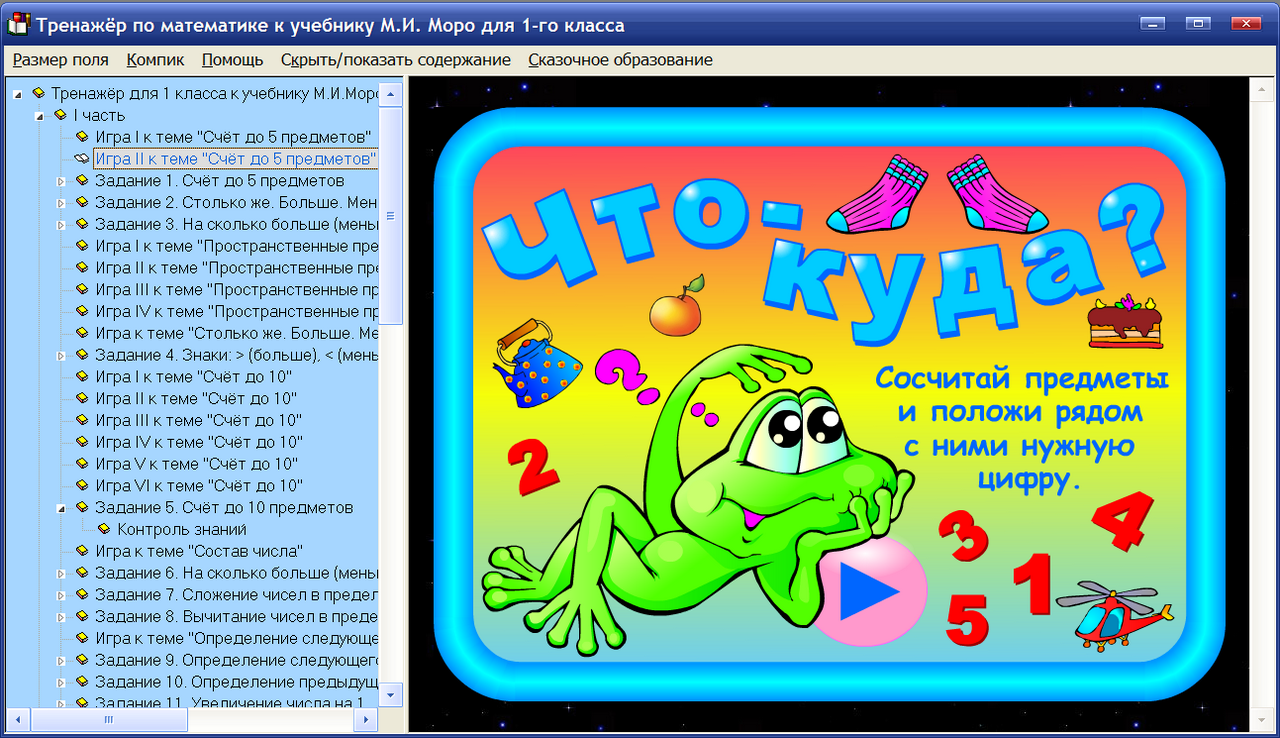Click the book icon beside "Задание 3. На сколько больше"
This screenshot has height=738, width=1280.
click(82, 224)
